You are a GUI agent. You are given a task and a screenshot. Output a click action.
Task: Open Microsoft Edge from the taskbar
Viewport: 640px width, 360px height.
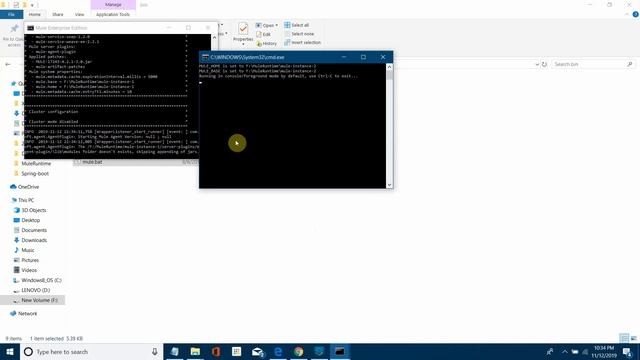coord(278,351)
